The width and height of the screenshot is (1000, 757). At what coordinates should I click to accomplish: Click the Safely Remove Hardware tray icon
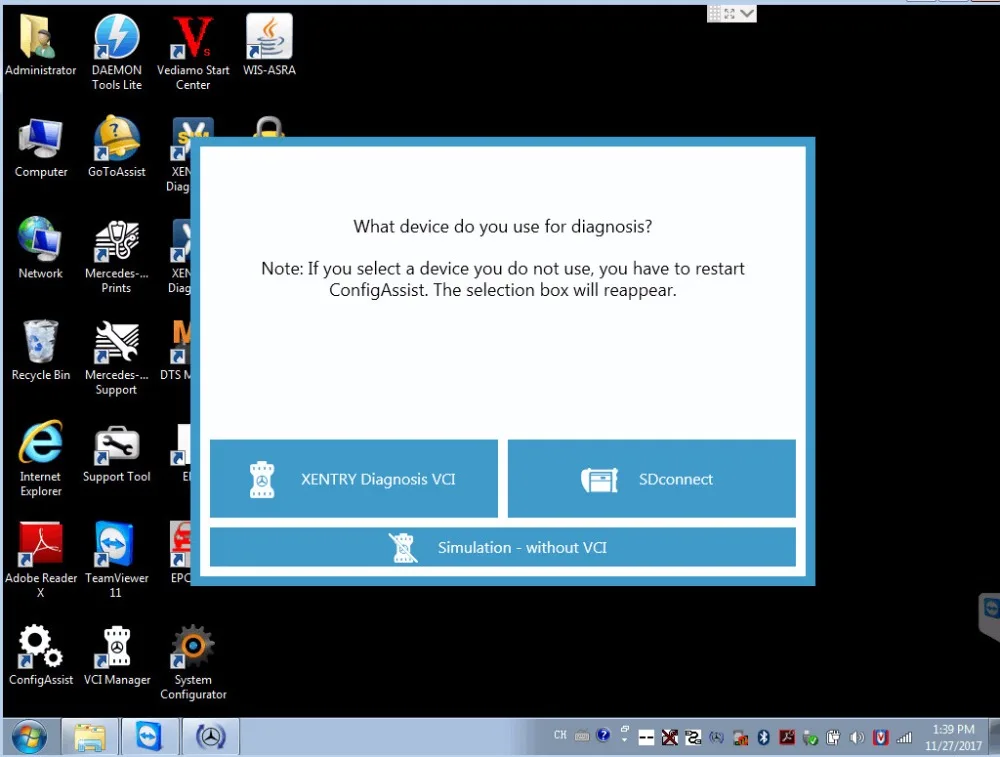[x=811, y=738]
